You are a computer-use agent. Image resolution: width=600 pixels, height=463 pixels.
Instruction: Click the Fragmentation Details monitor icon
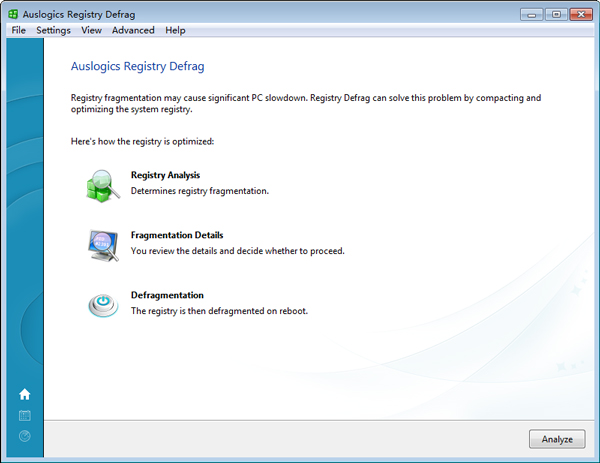pos(103,246)
